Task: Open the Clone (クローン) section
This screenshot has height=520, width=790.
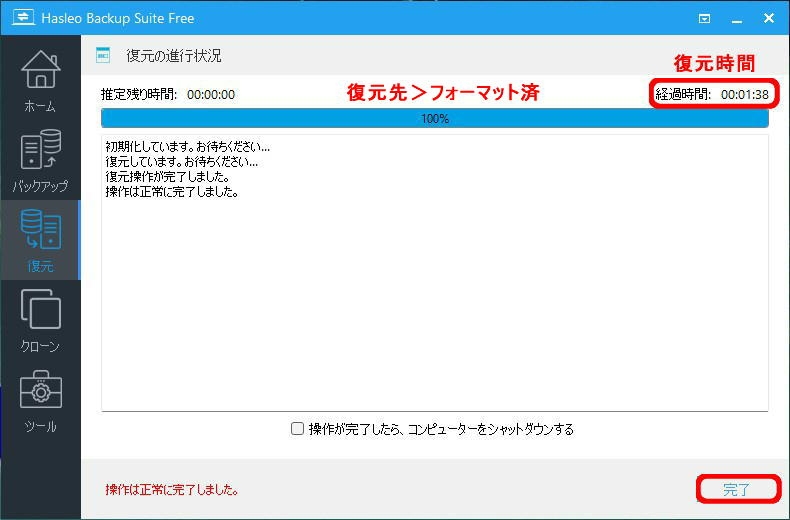Action: pos(40,320)
